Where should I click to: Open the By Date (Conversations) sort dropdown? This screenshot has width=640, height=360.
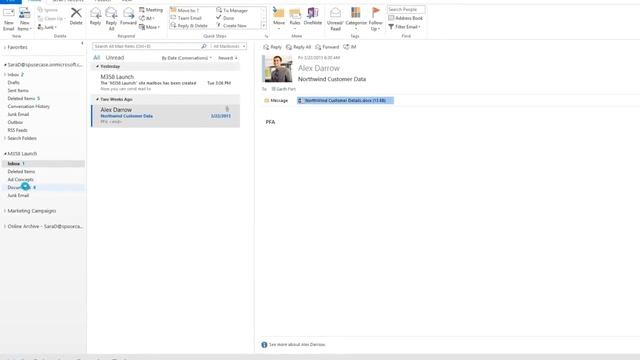tap(187, 58)
